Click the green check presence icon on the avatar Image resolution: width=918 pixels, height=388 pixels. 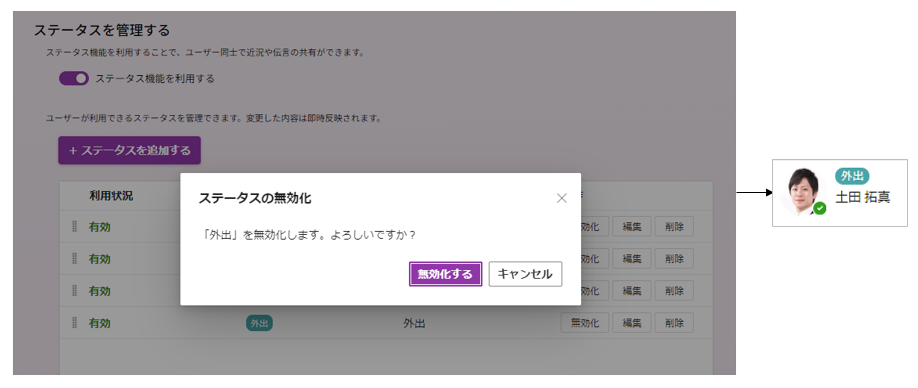(820, 208)
